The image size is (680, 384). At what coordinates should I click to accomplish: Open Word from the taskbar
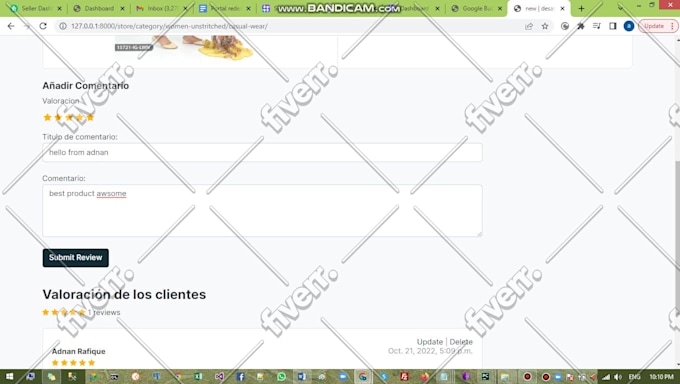click(x=302, y=377)
